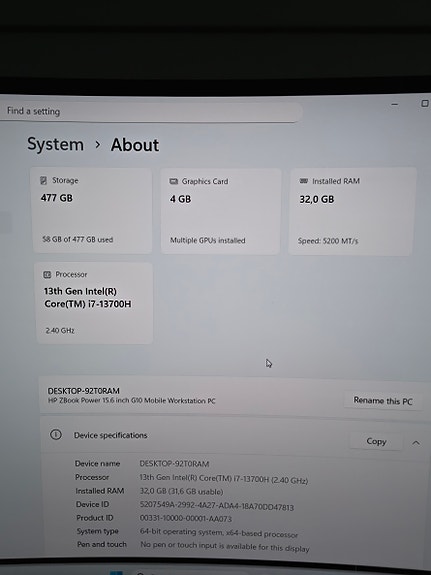Open the Processor card
The image size is (431, 575).
point(95,303)
